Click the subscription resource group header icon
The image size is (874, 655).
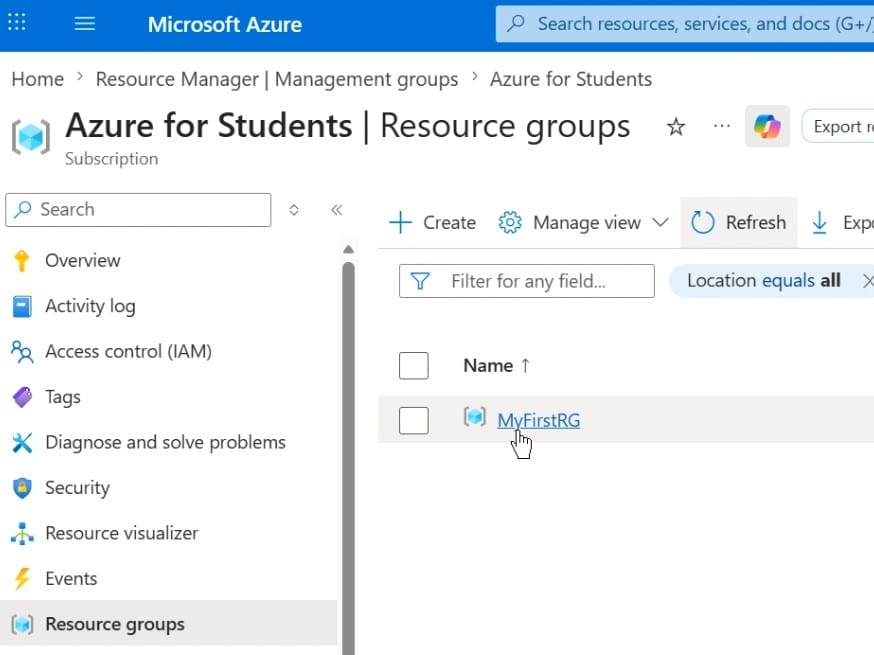pyautogui.click(x=31, y=137)
